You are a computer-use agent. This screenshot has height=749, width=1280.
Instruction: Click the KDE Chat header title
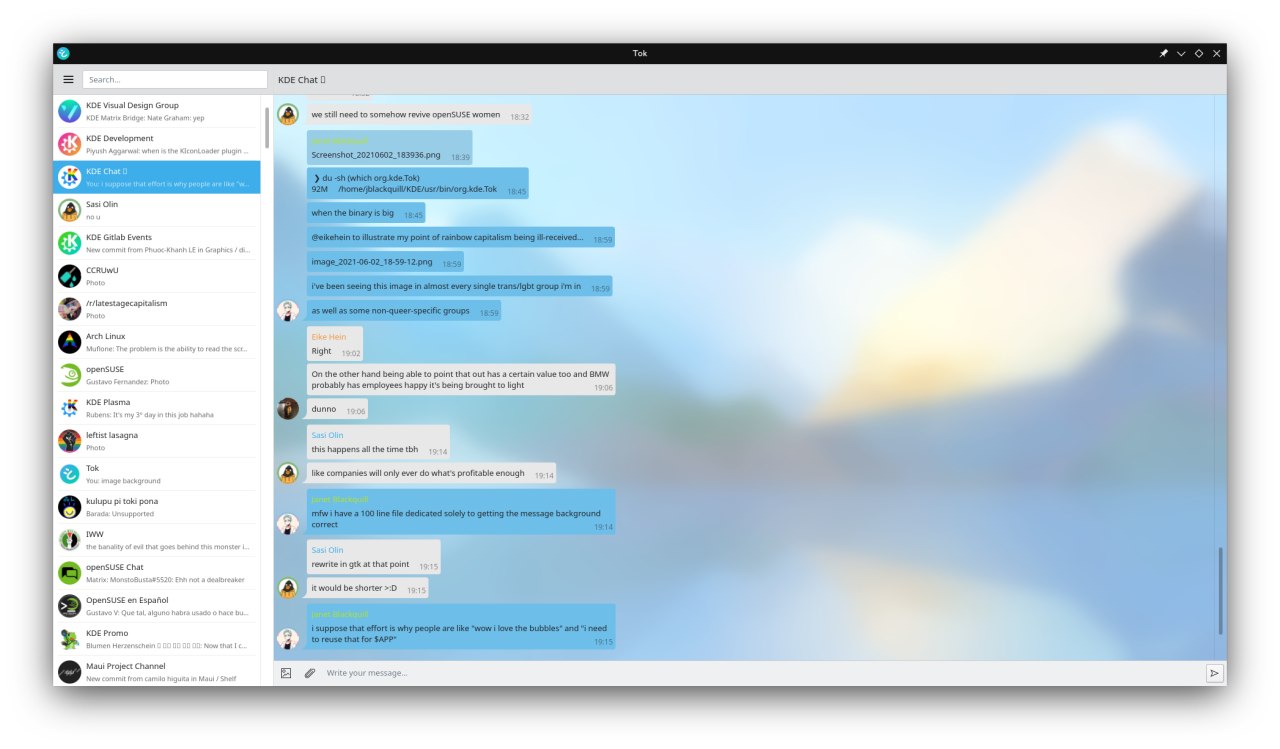(x=301, y=79)
